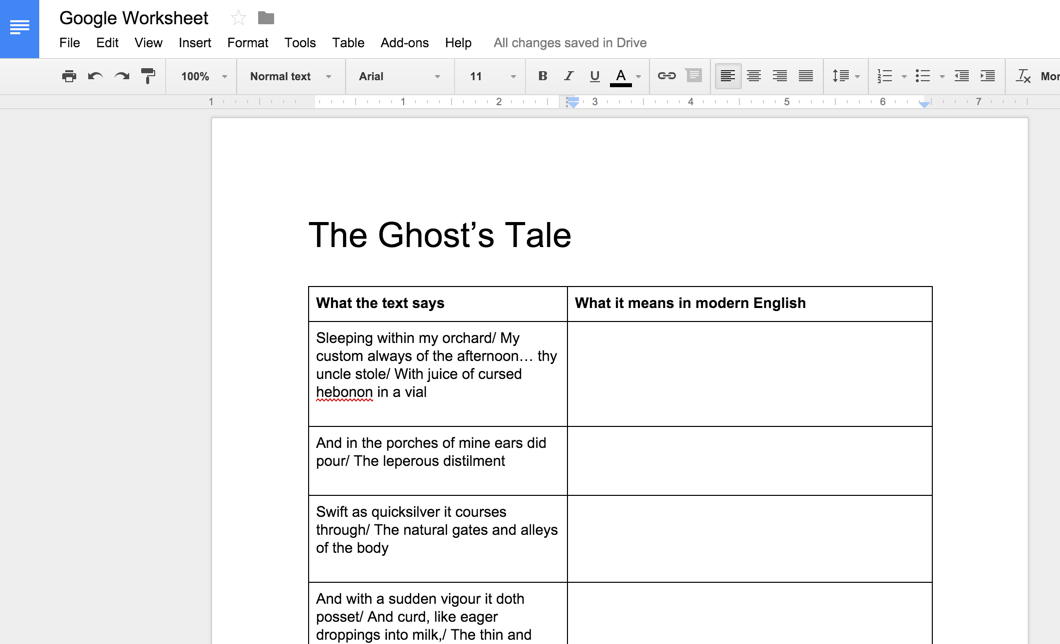Clear formatting with the Tx icon

(1023, 76)
